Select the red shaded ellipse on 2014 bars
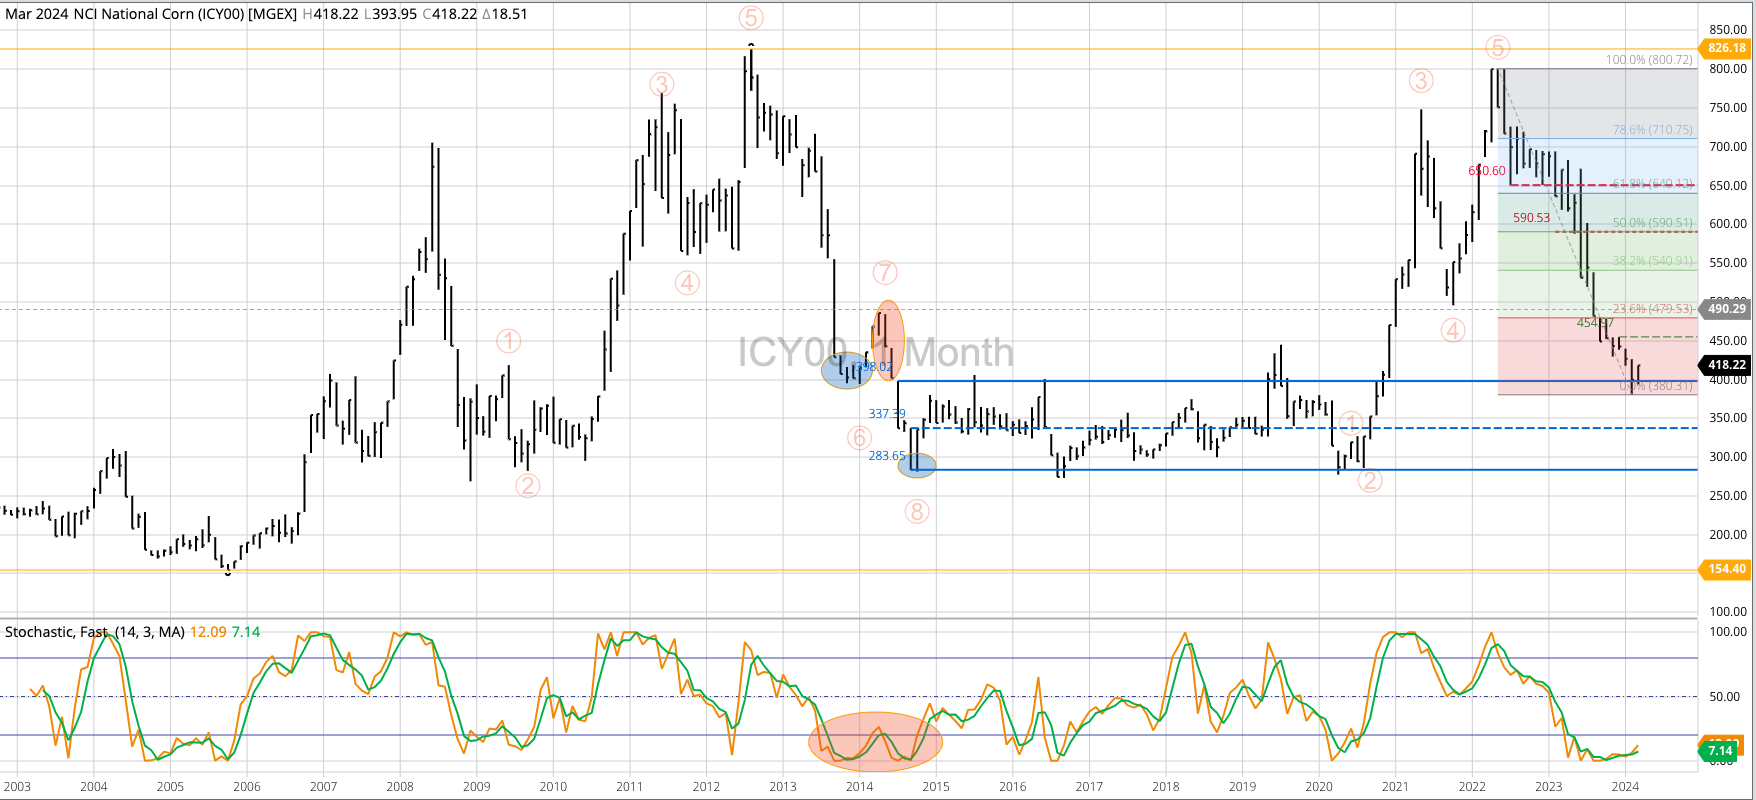Screen dimensions: 1756x800 pyautogui.click(x=888, y=340)
